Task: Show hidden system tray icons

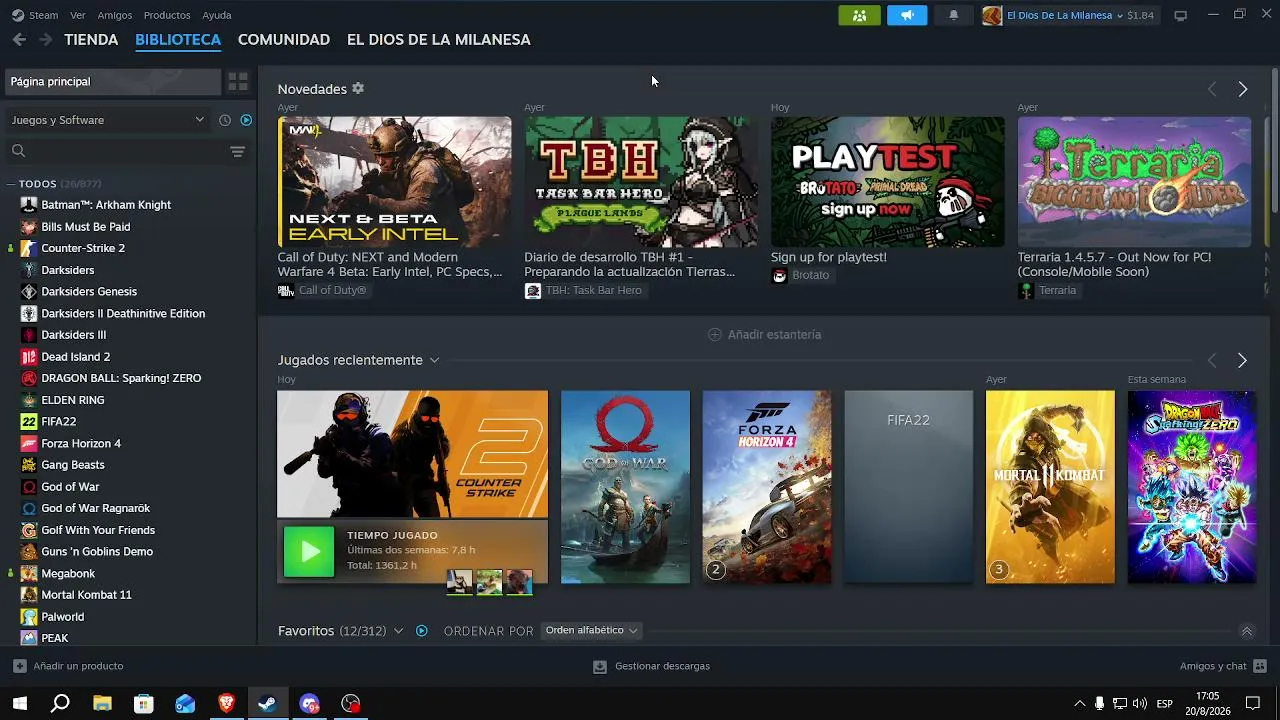Action: pyautogui.click(x=1079, y=703)
